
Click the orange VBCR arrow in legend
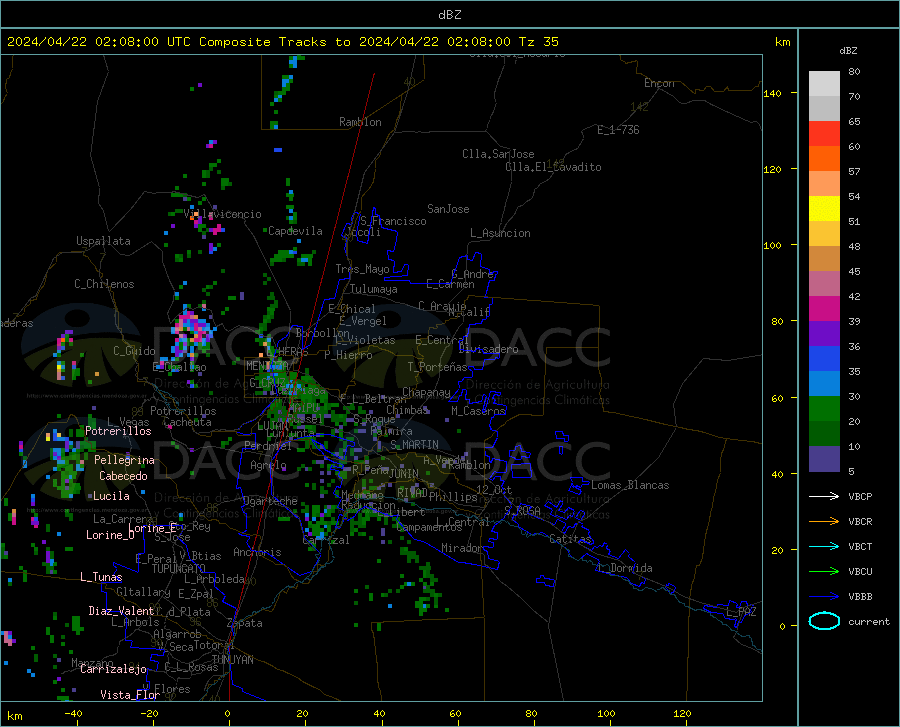(x=824, y=522)
